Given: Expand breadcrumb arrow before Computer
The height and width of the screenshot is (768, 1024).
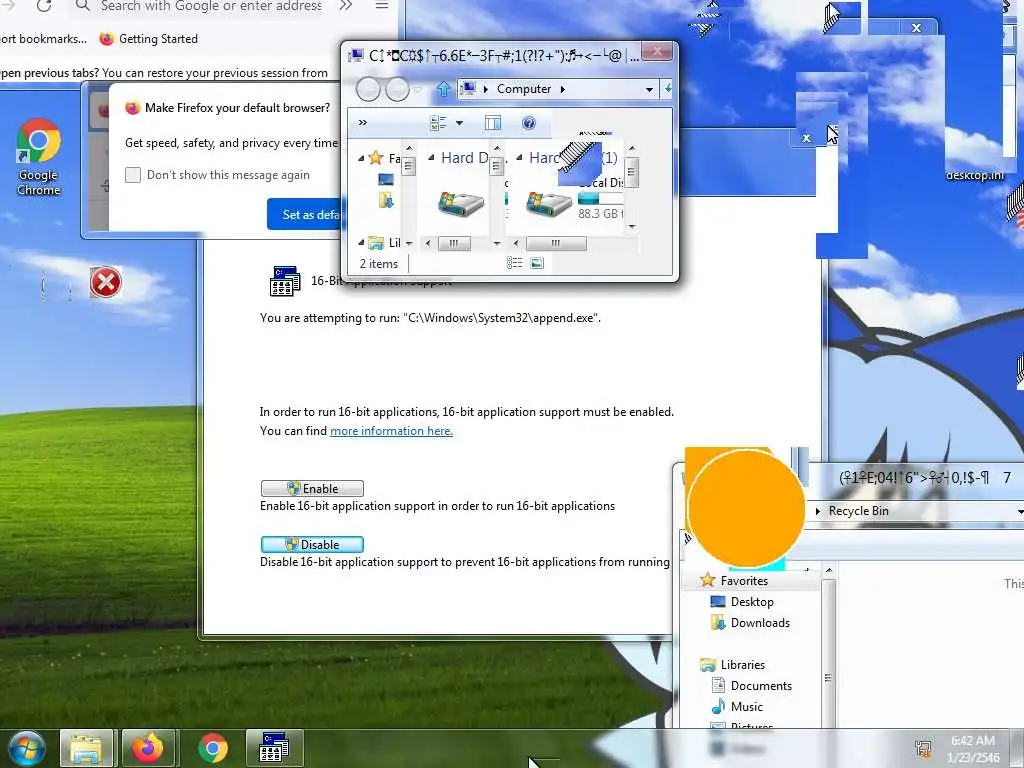Looking at the screenshot, I should coord(485,89).
